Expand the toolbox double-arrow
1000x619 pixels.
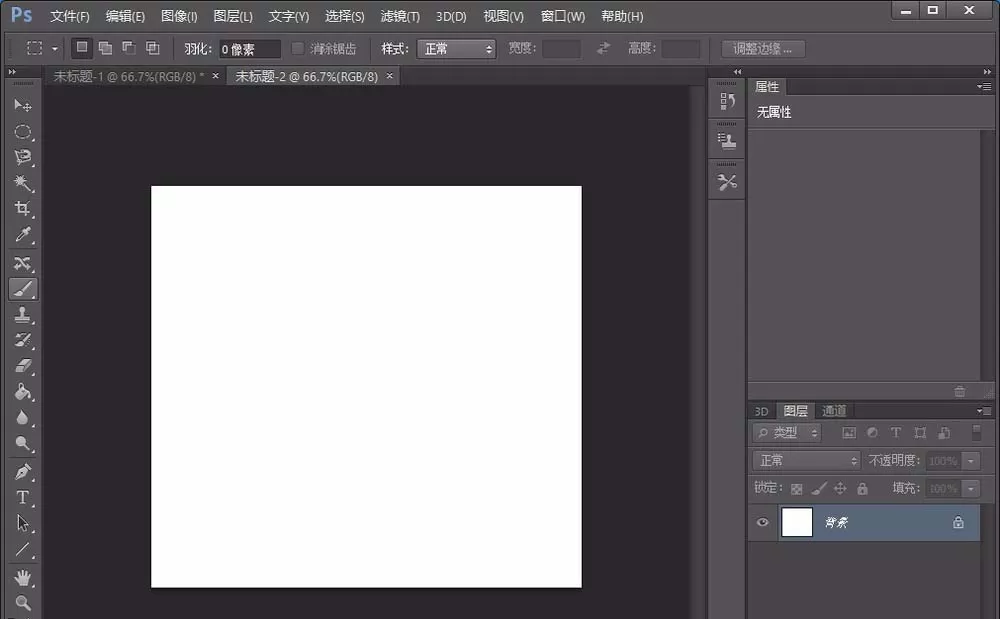pos(12,72)
